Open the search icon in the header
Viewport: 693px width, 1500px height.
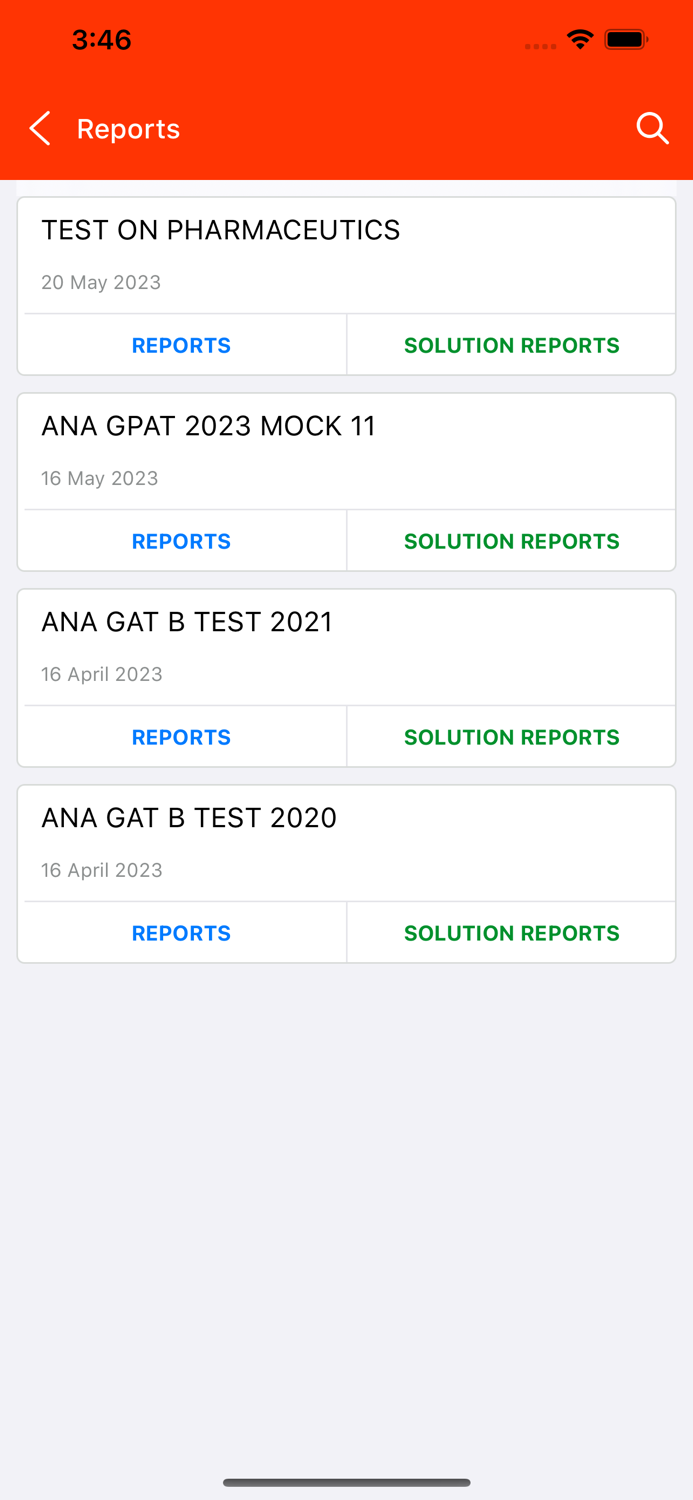[652, 128]
